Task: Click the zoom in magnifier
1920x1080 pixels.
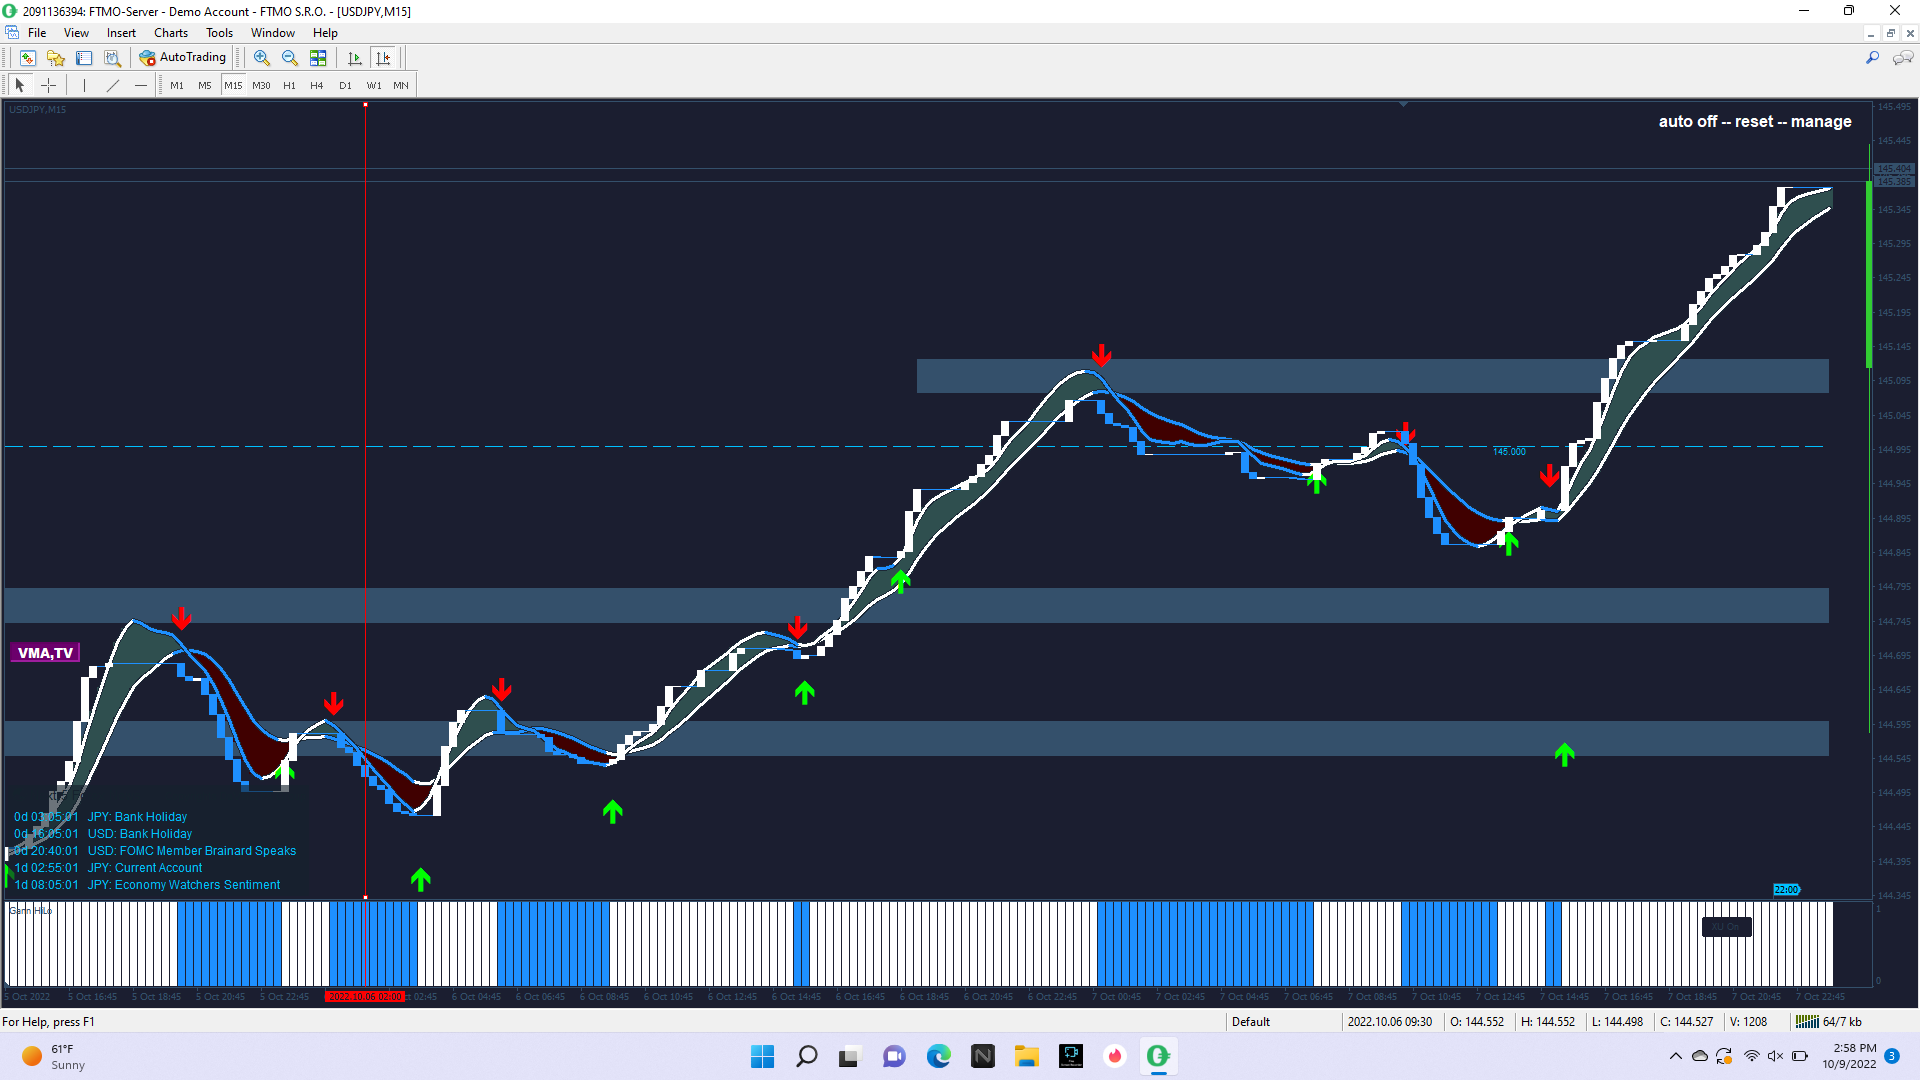Action: (261, 58)
